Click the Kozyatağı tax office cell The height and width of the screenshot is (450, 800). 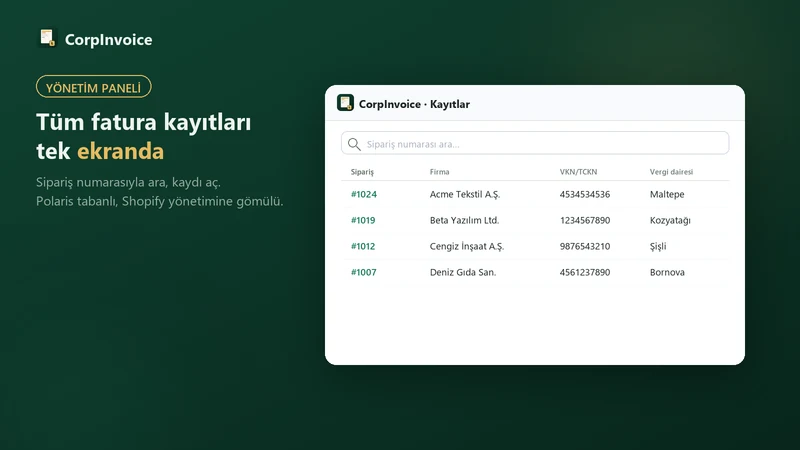[670, 220]
